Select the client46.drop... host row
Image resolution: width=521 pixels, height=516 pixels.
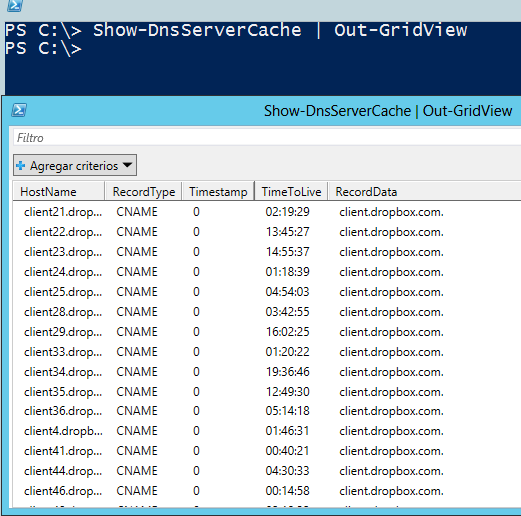pyautogui.click(x=267, y=491)
